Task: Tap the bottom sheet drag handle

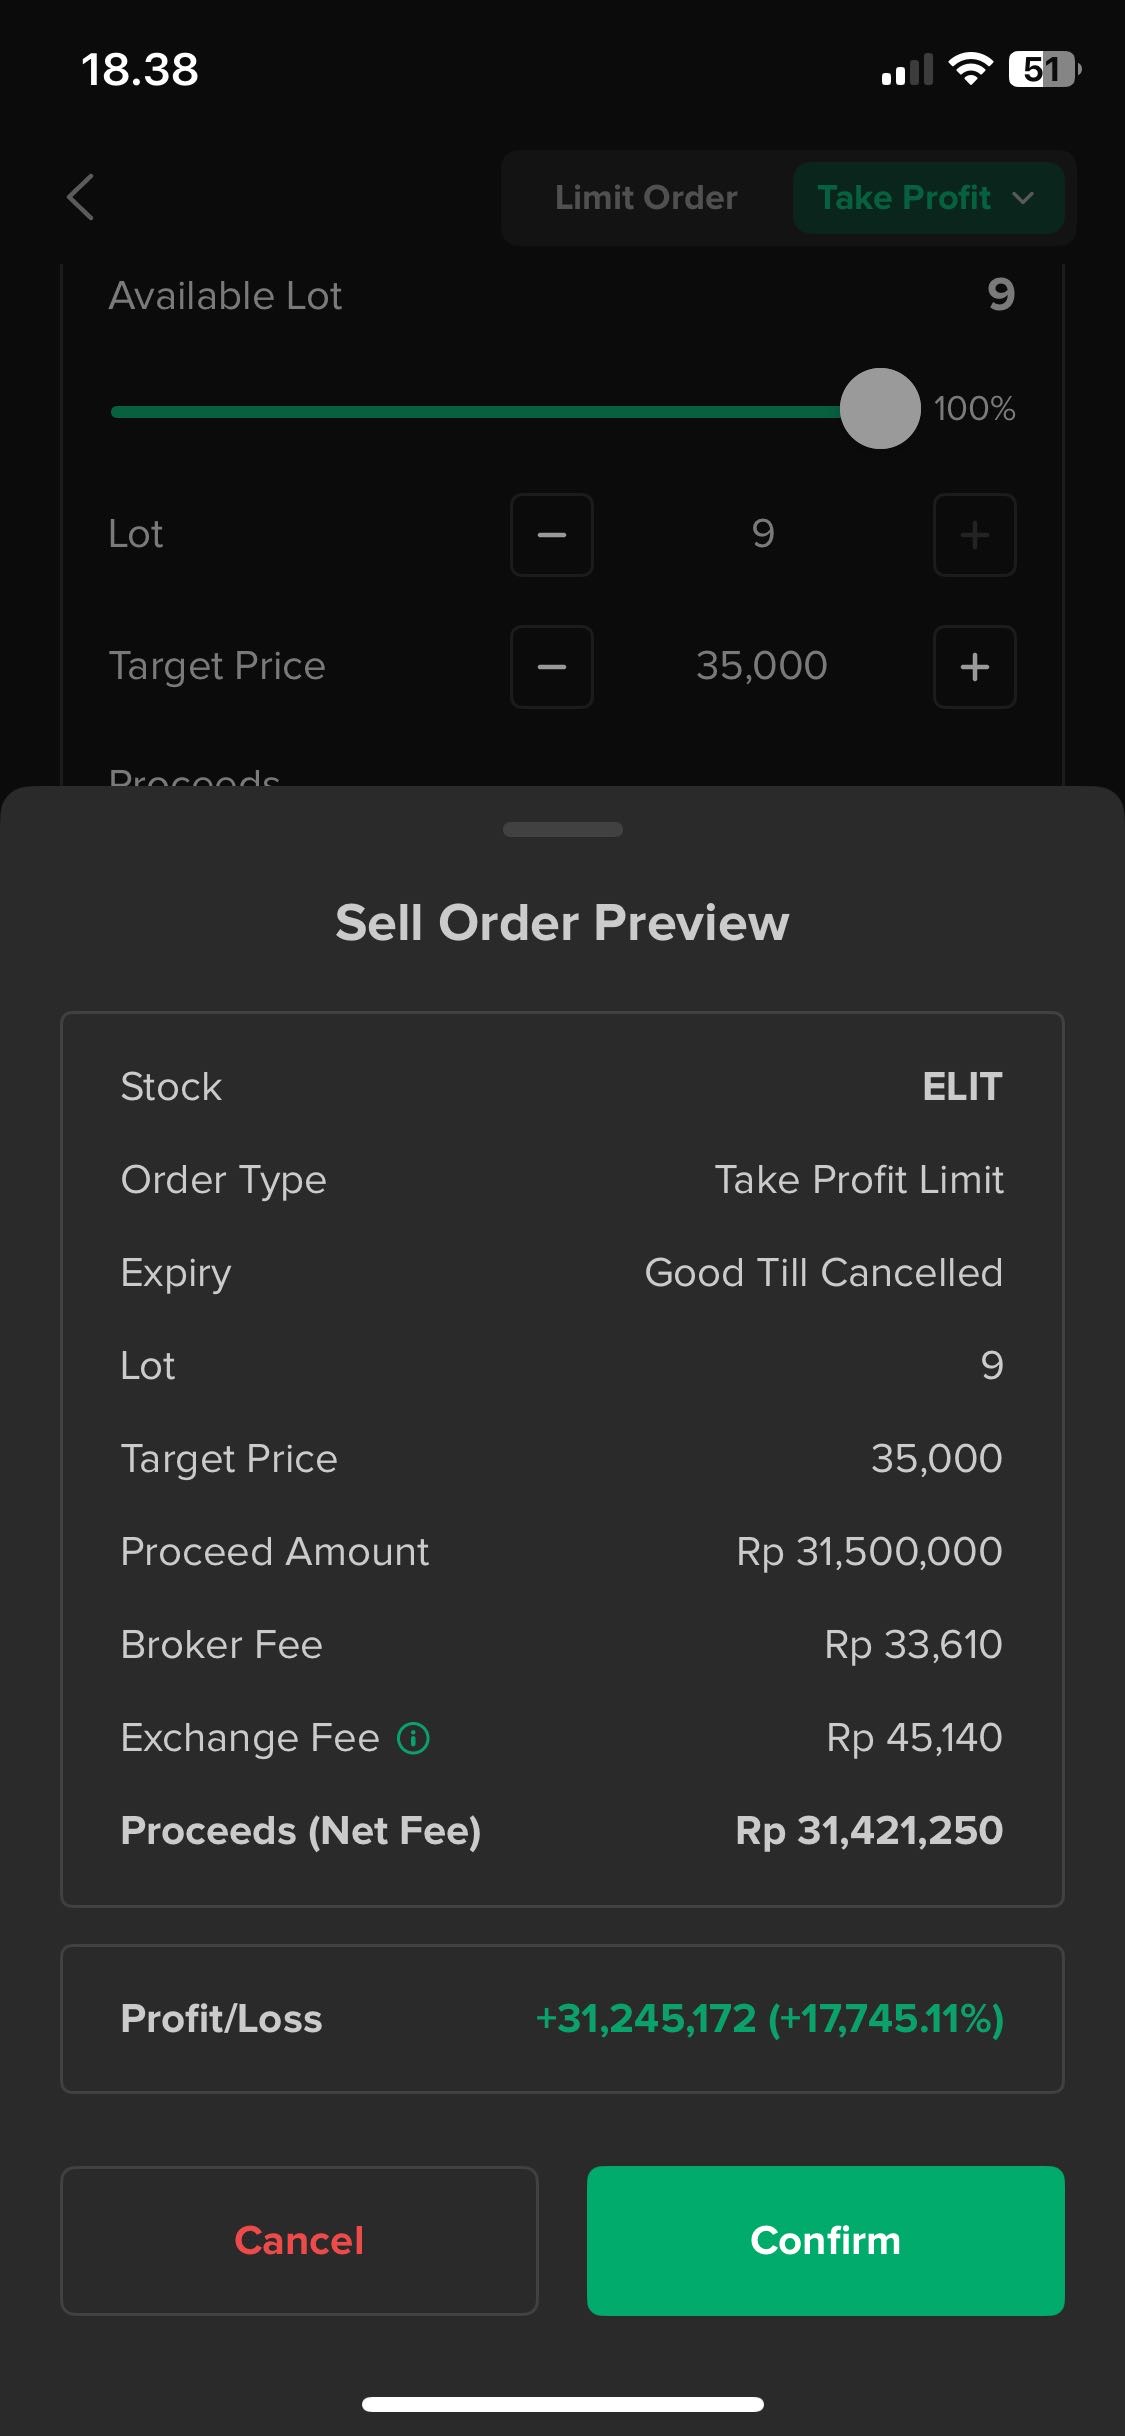Action: 562,829
